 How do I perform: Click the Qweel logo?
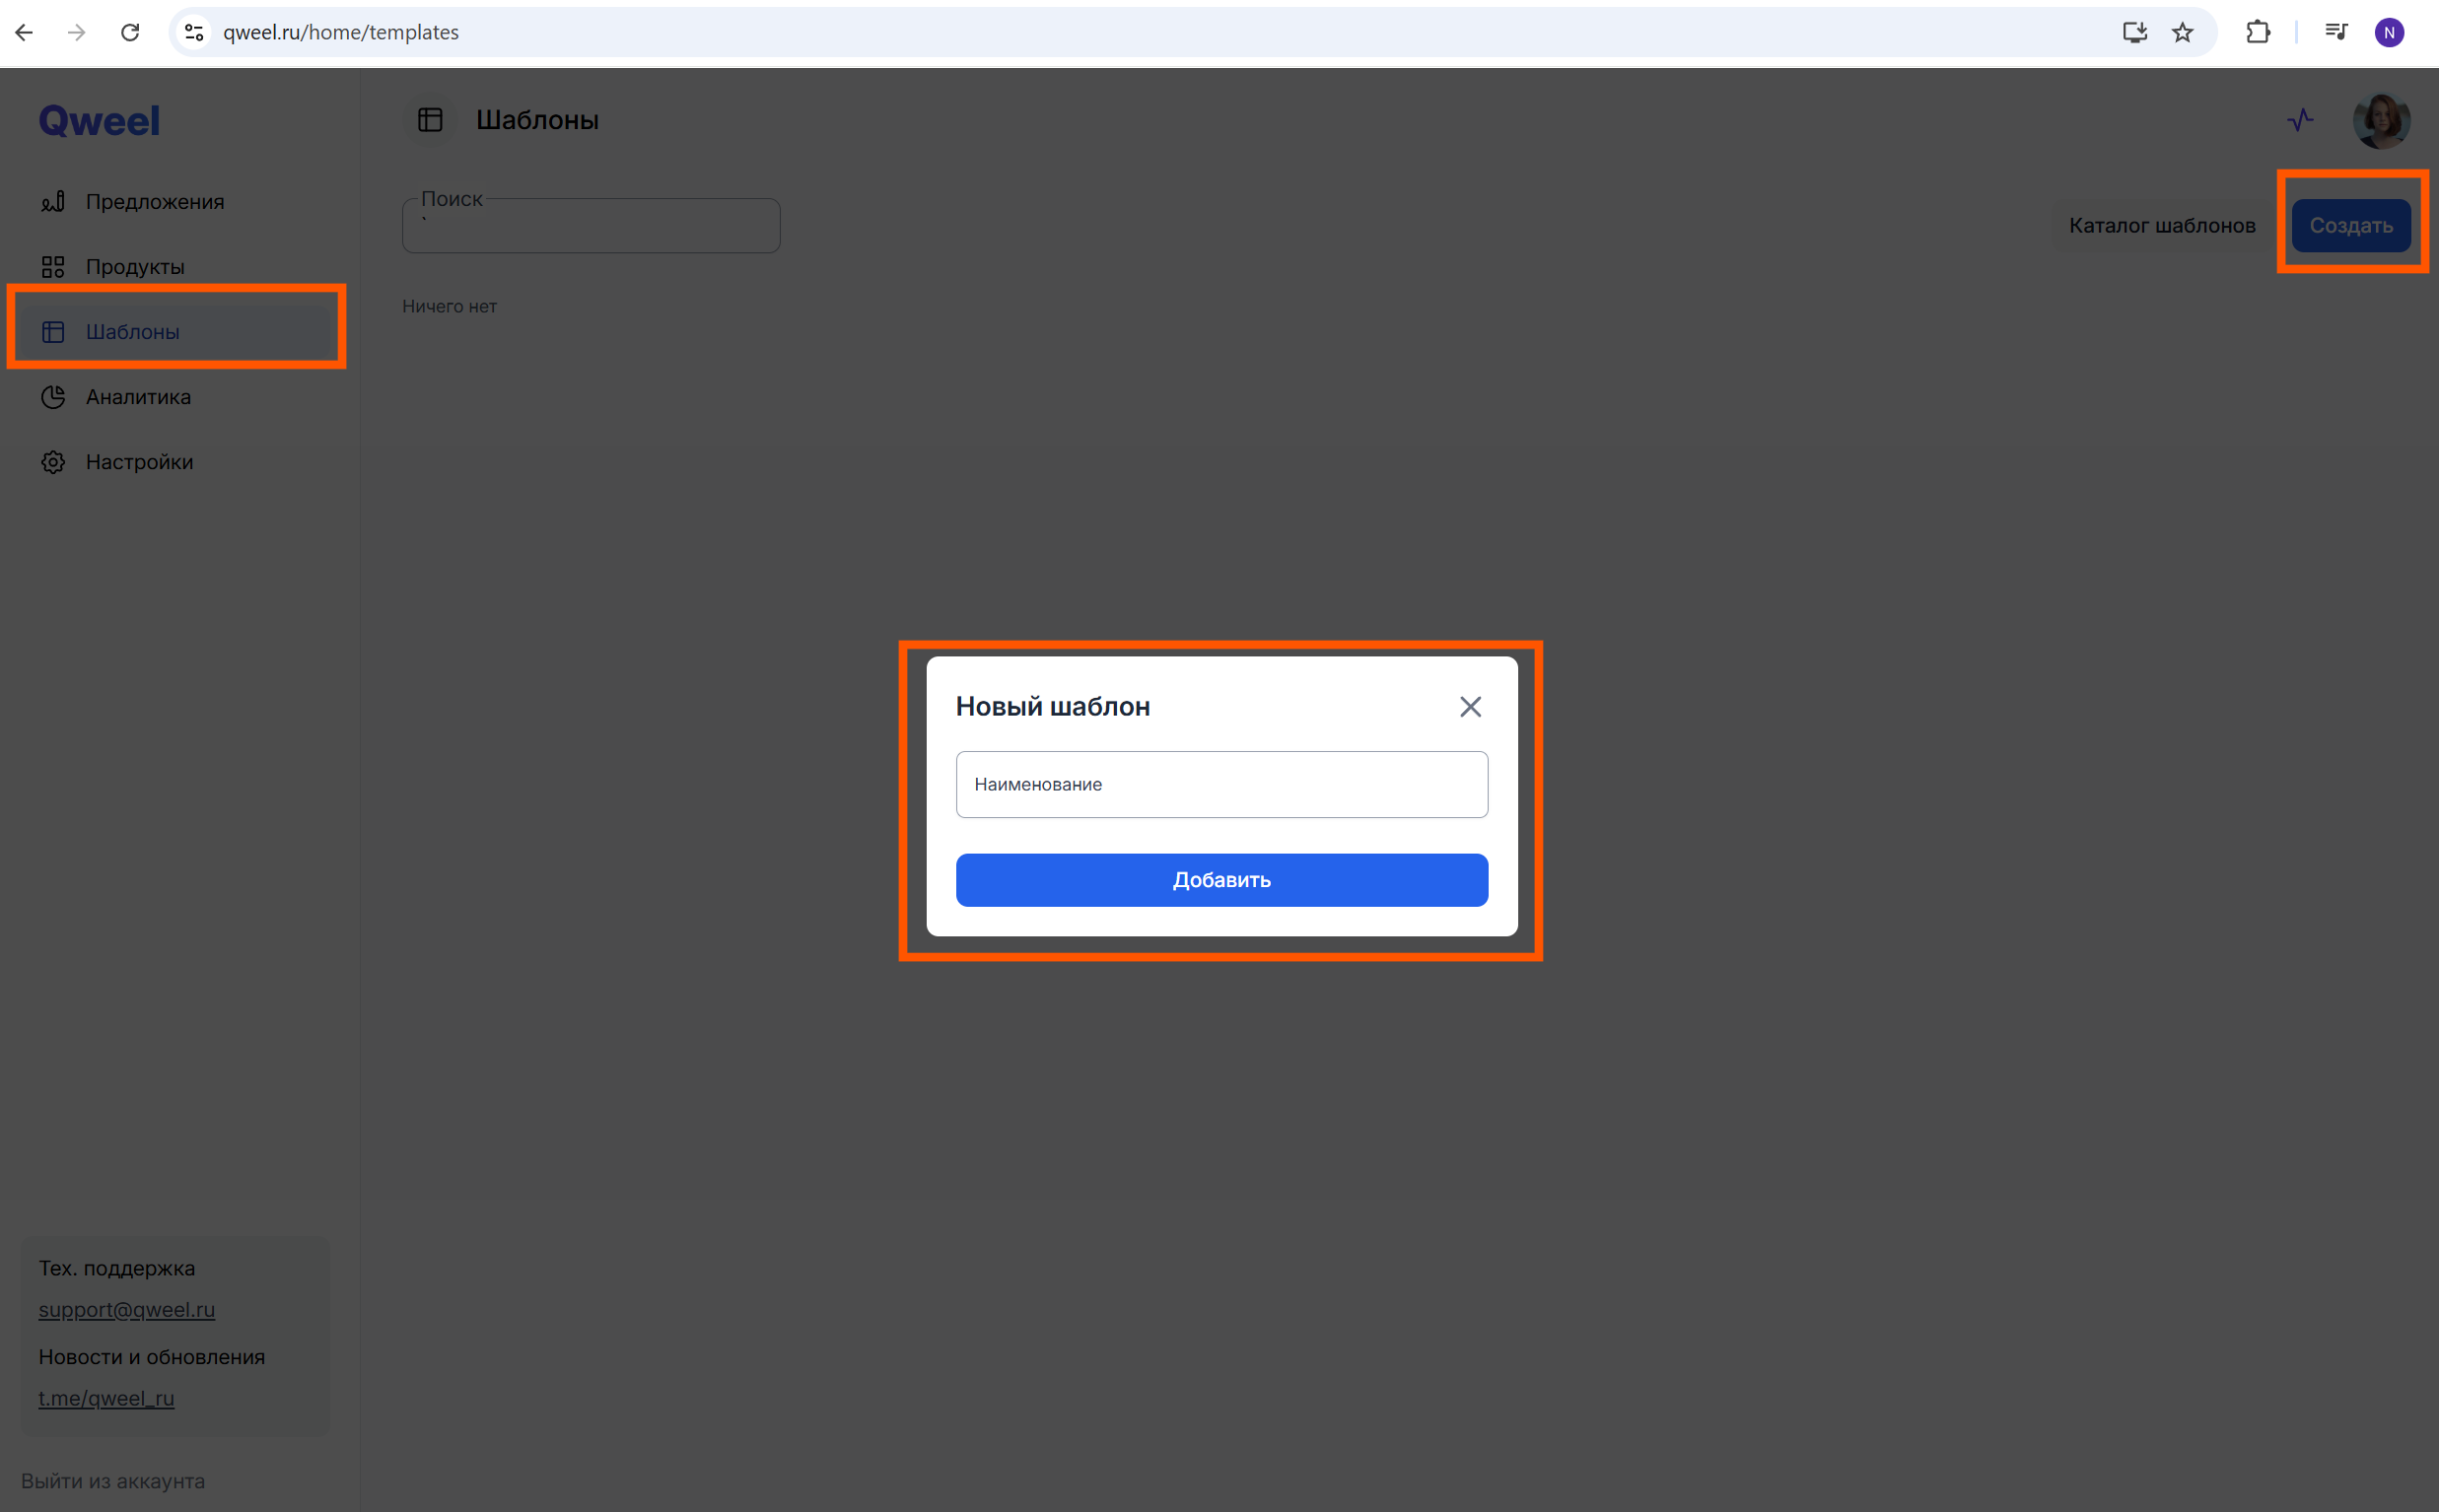pos(99,121)
